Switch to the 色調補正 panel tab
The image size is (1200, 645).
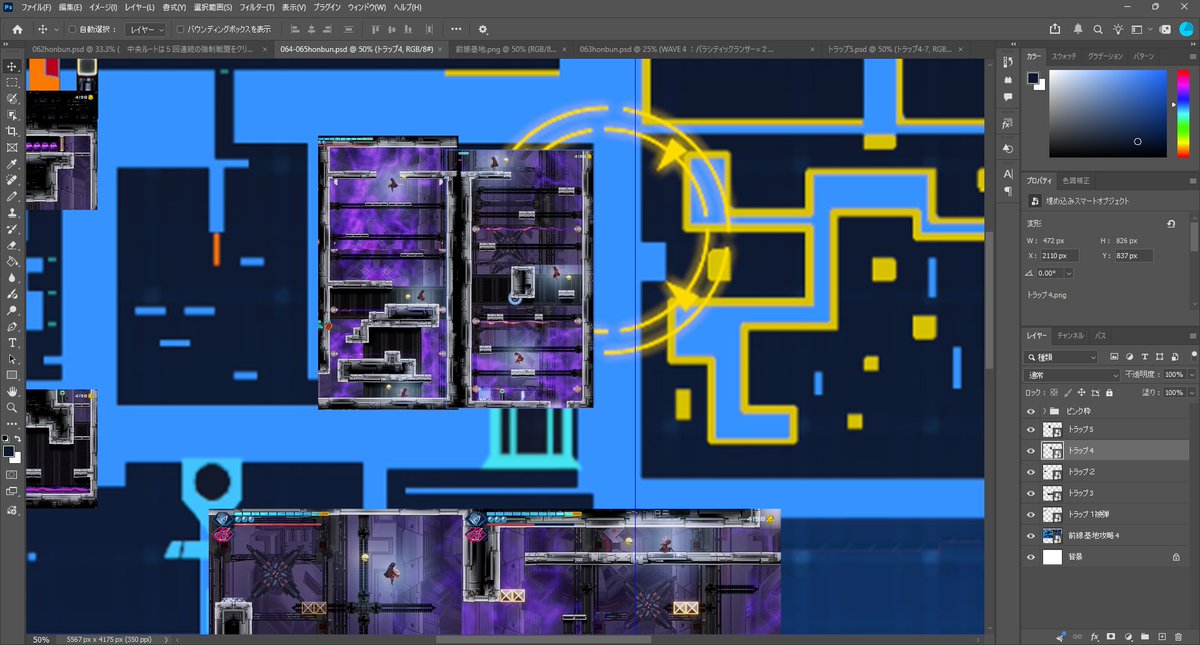click(1076, 180)
